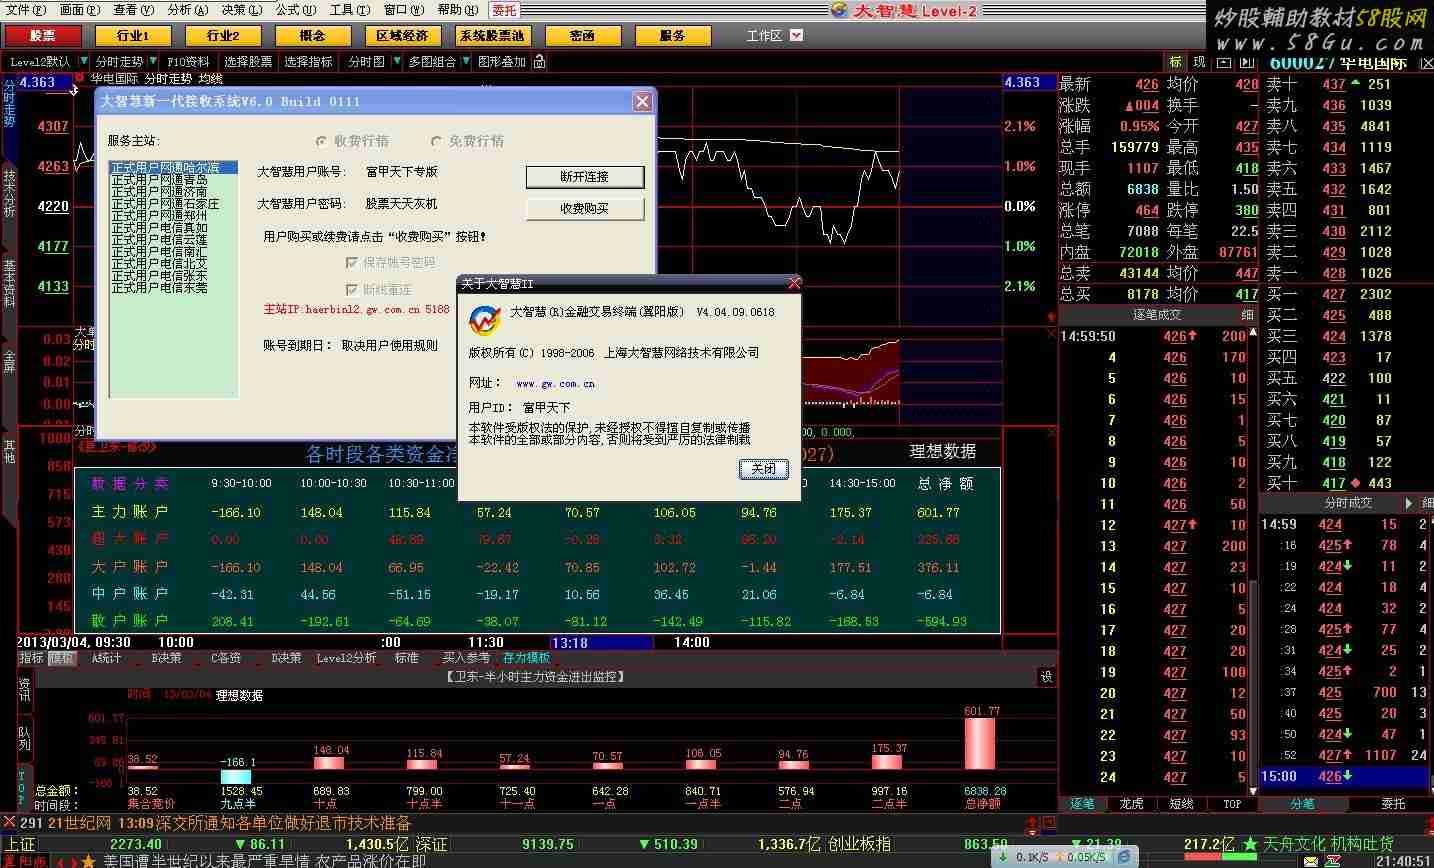This screenshot has width=1434, height=868.
Task: Open the 工具(T) menu
Action: click(350, 10)
